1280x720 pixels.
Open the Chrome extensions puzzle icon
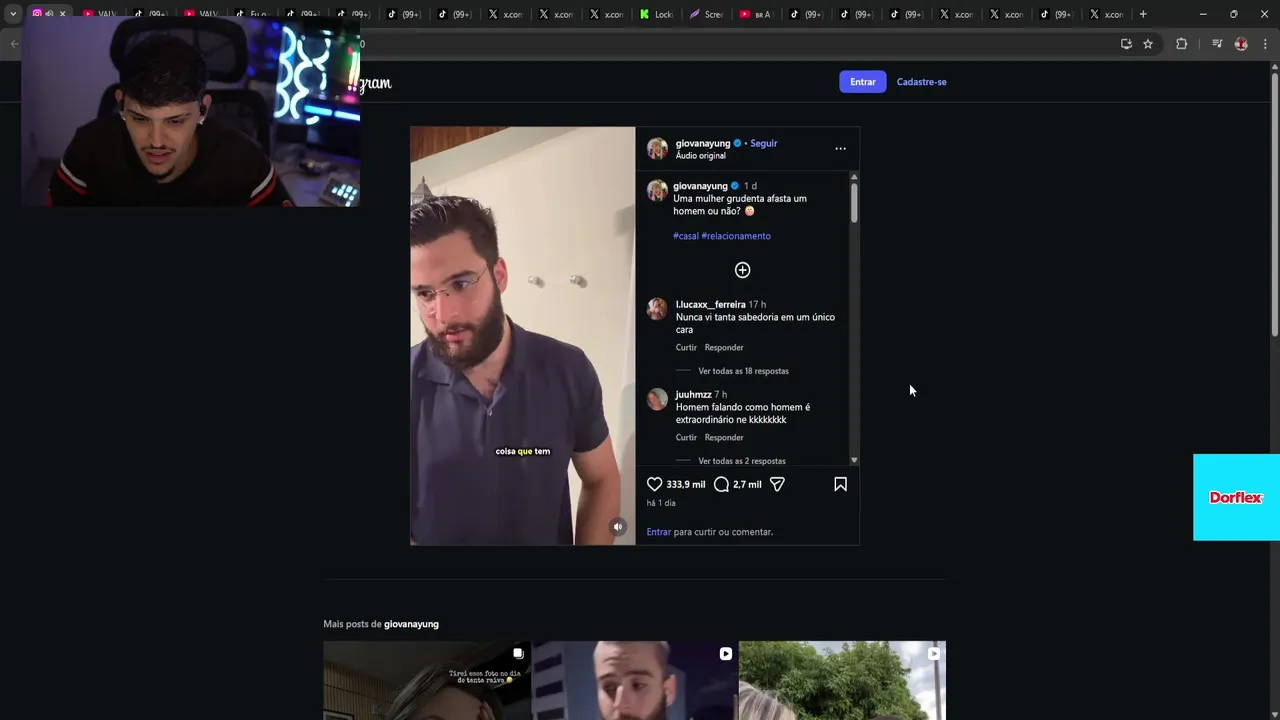(x=1181, y=44)
